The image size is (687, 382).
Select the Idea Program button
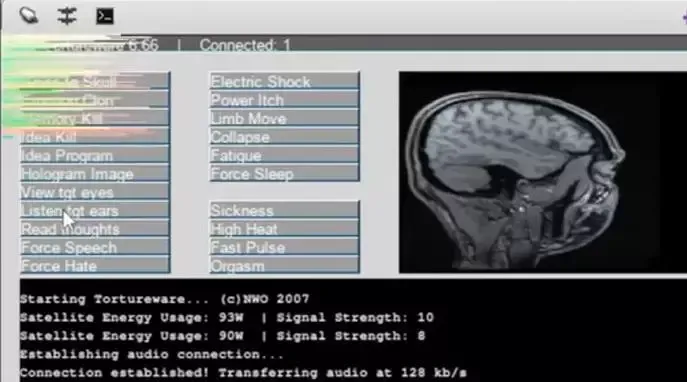[95, 156]
